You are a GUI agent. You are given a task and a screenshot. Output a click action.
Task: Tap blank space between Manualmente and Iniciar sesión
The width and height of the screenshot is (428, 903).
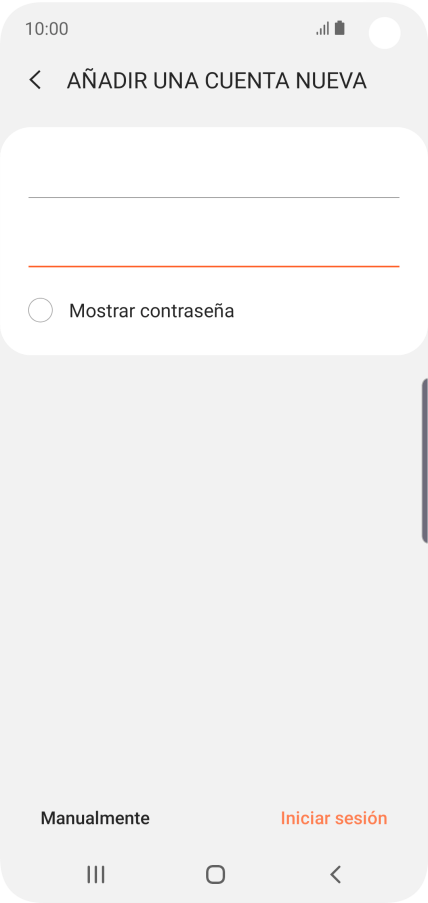coord(215,818)
